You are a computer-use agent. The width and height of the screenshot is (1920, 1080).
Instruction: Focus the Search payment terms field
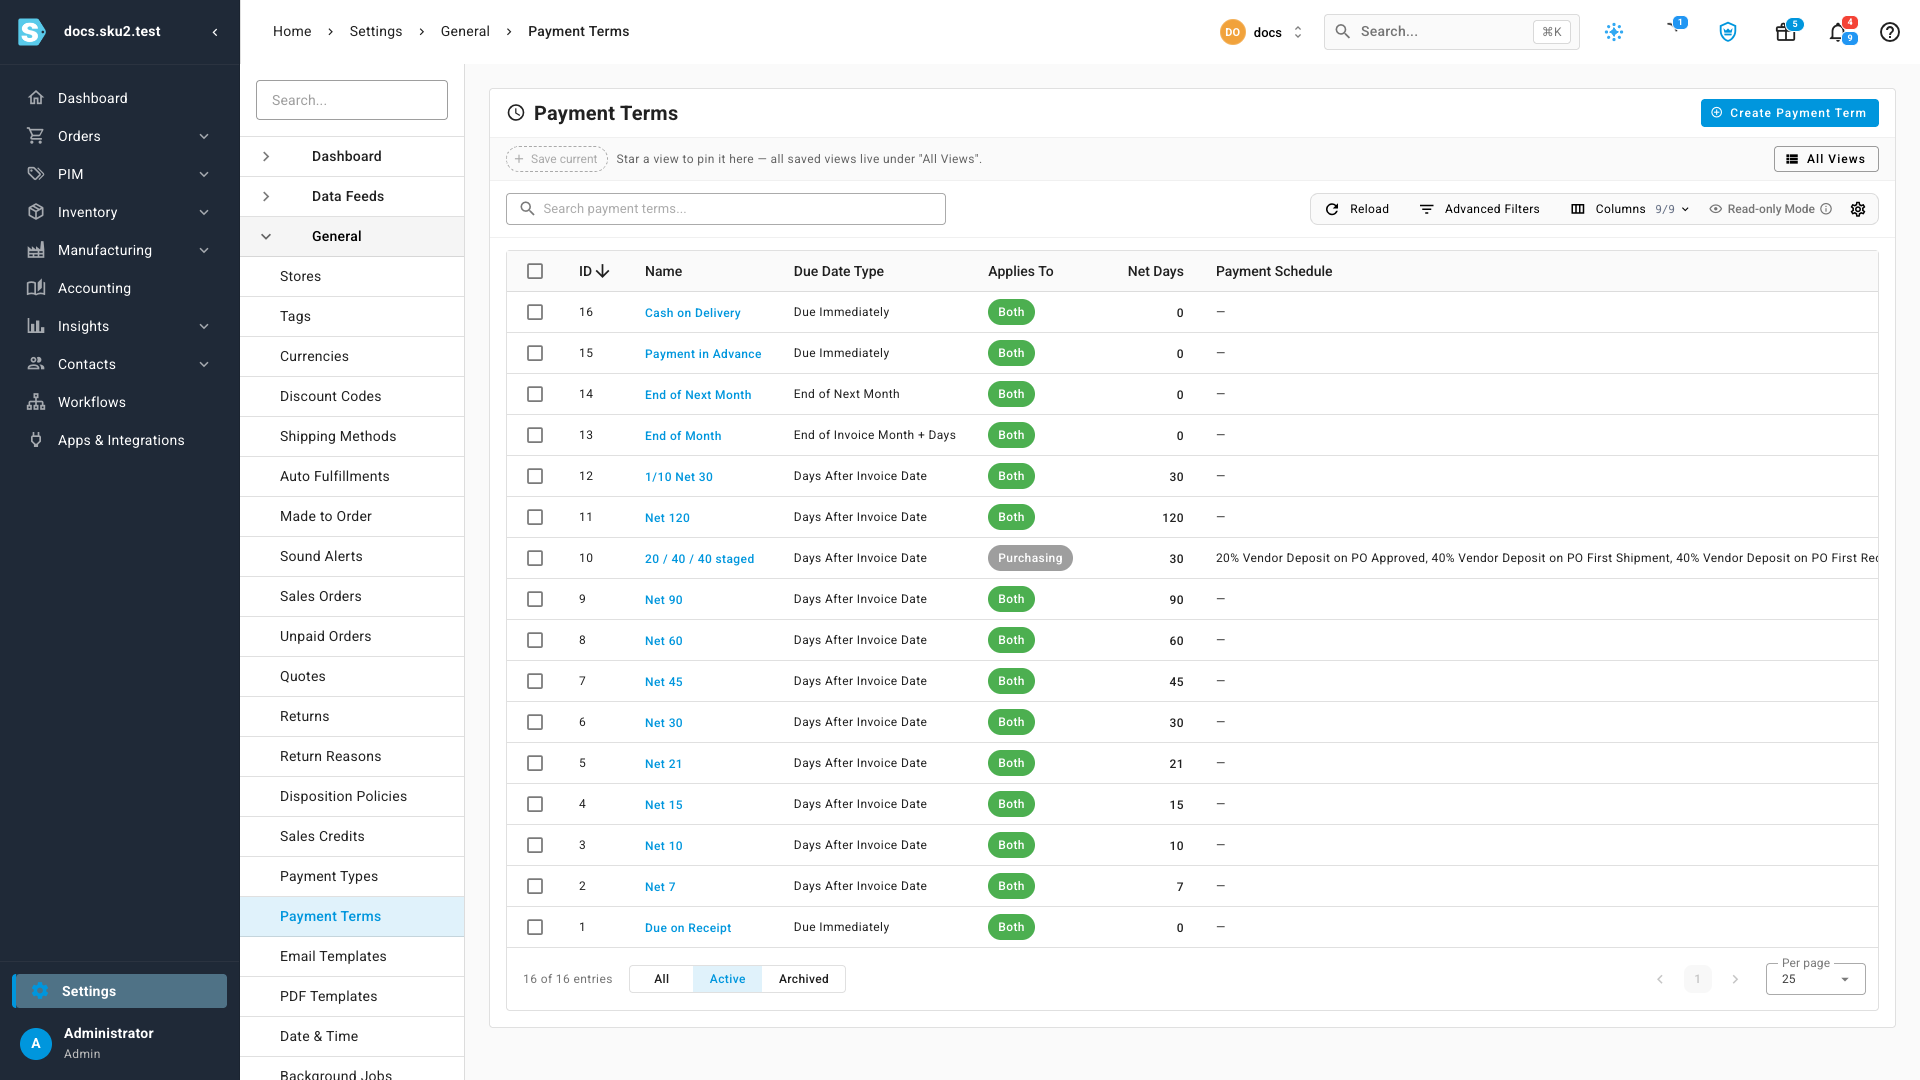(x=726, y=209)
